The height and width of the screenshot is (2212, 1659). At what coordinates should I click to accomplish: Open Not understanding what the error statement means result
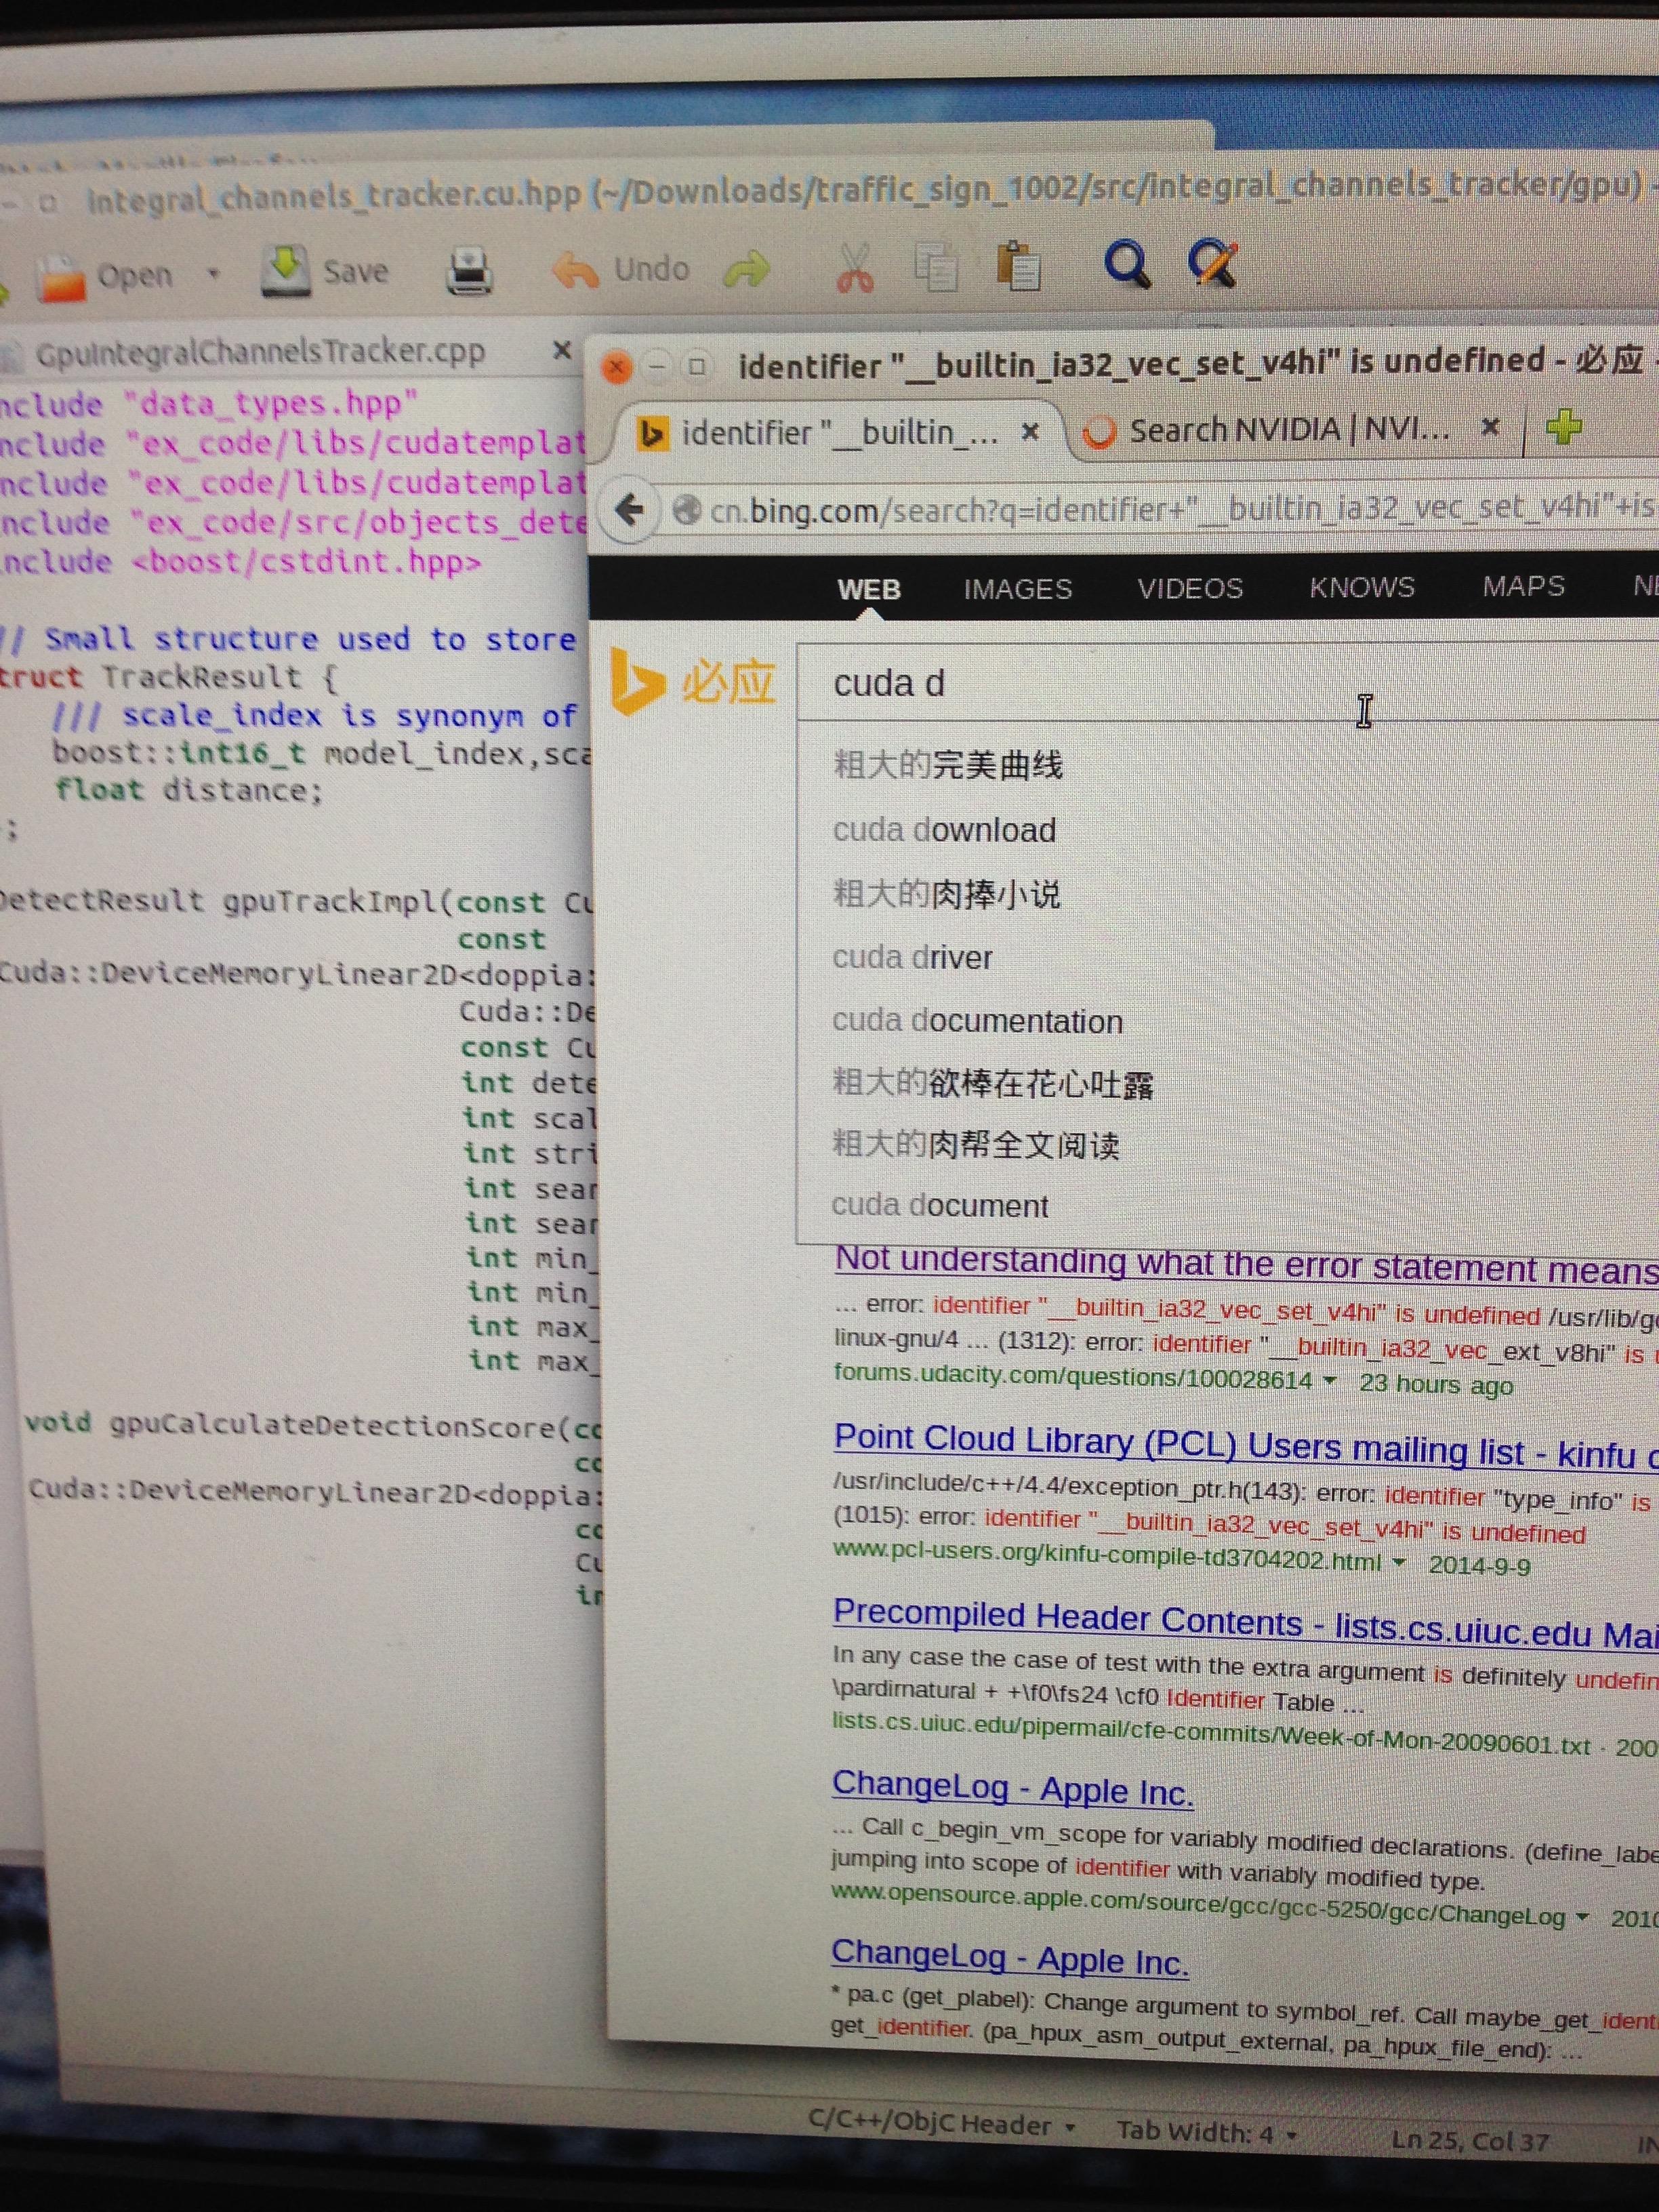(1246, 1266)
